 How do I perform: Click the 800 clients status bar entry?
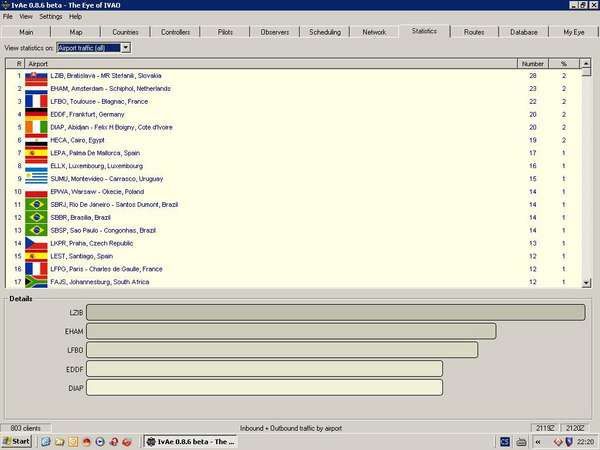tap(26, 428)
